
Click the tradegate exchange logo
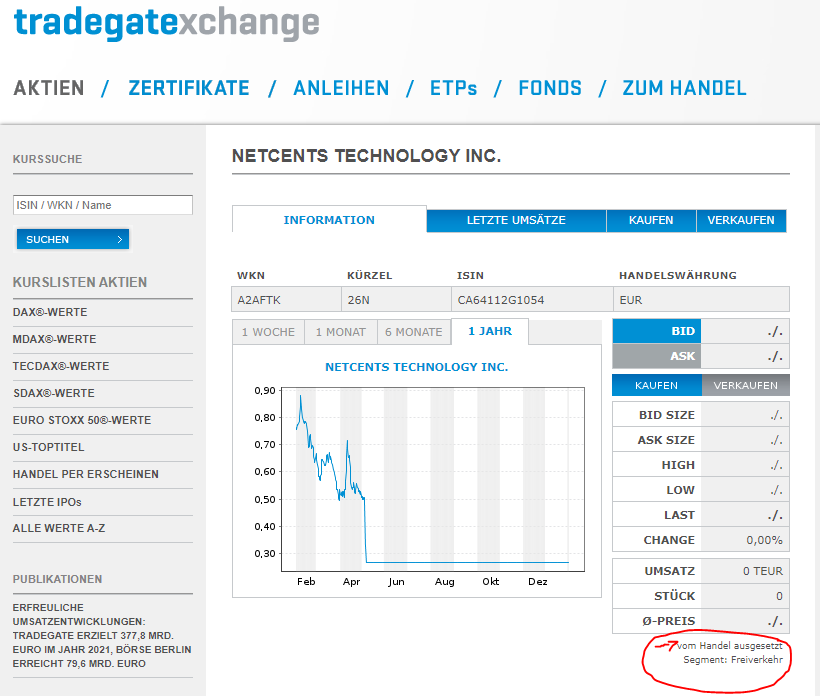(166, 23)
